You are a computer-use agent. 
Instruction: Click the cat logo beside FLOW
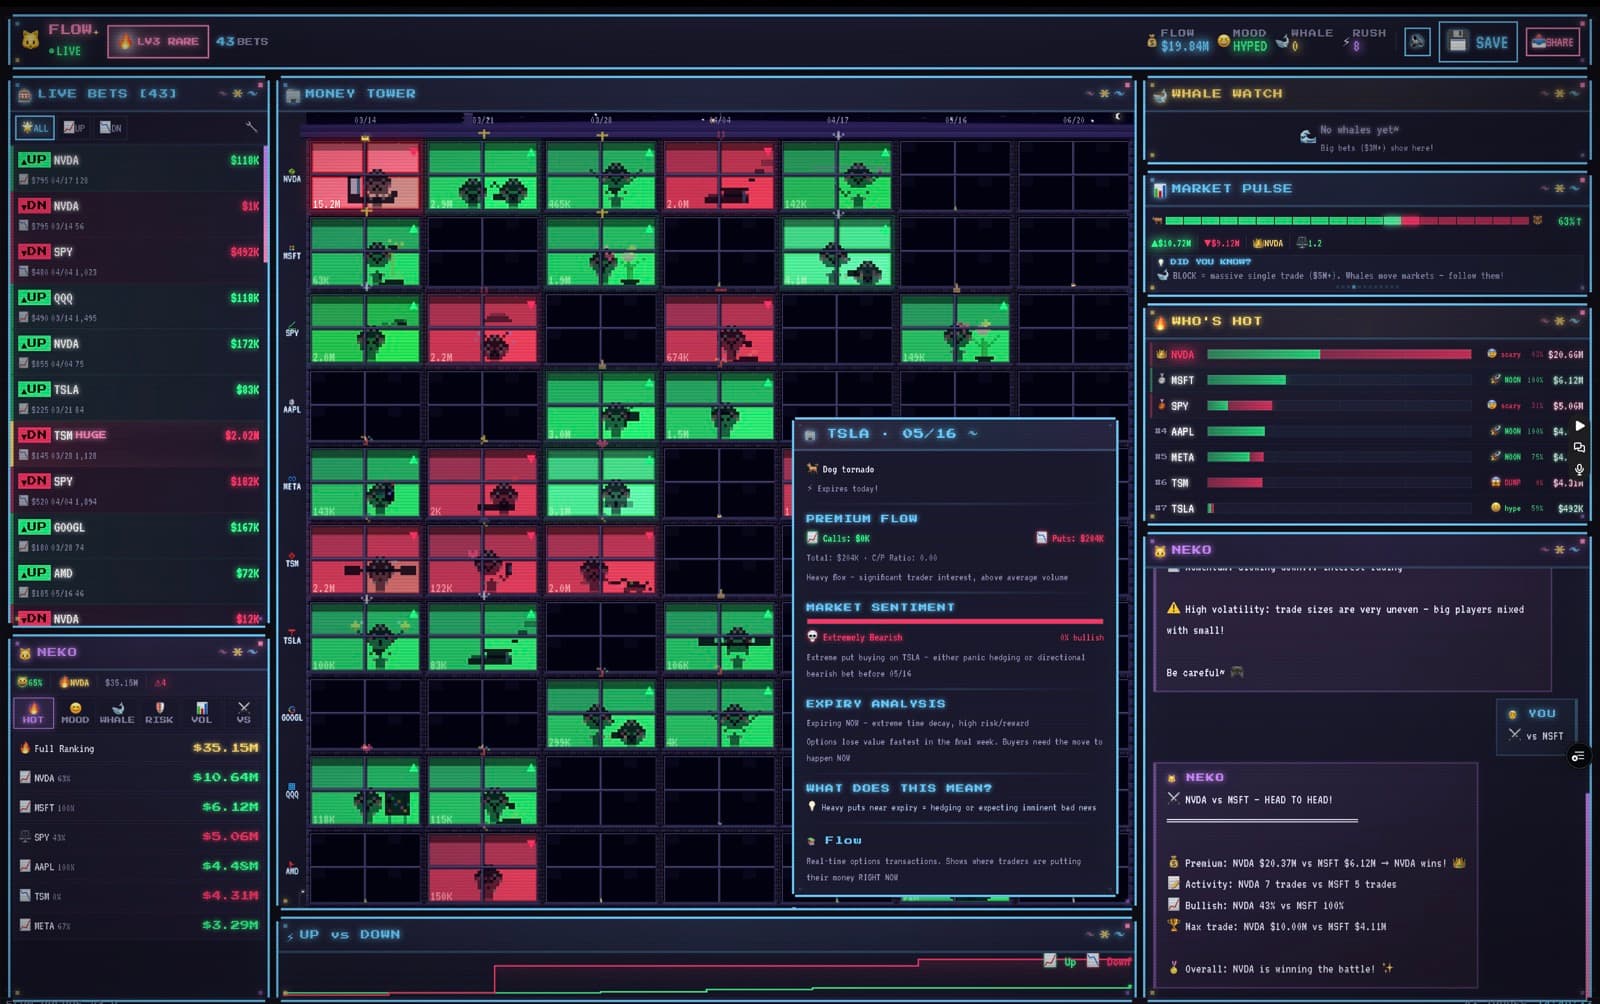click(x=30, y=38)
